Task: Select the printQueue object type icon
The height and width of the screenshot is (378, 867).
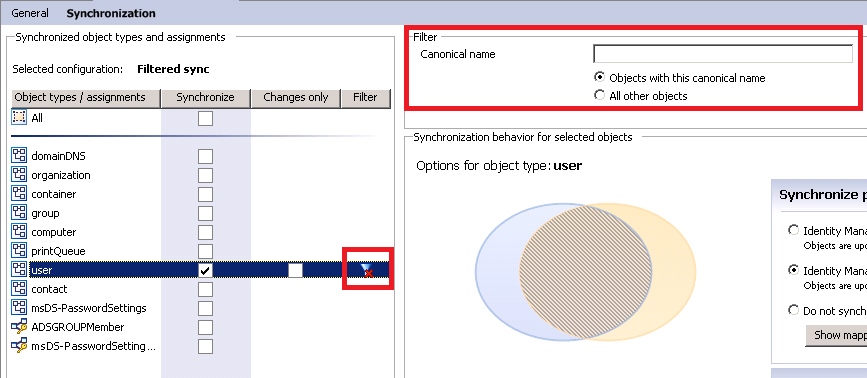Action: [x=19, y=251]
